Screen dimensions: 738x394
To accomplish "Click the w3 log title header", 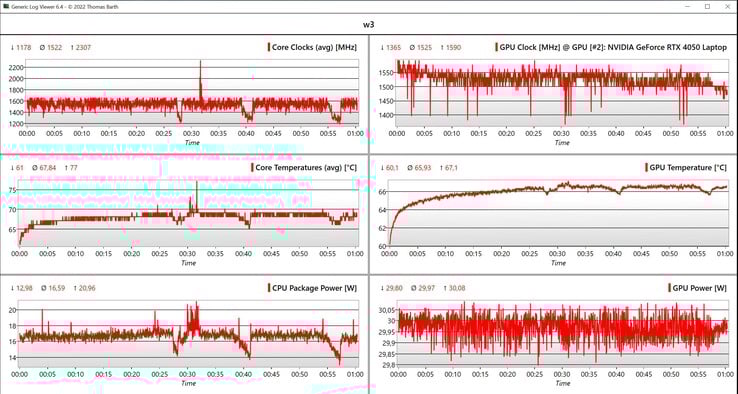I will tap(369, 24).
